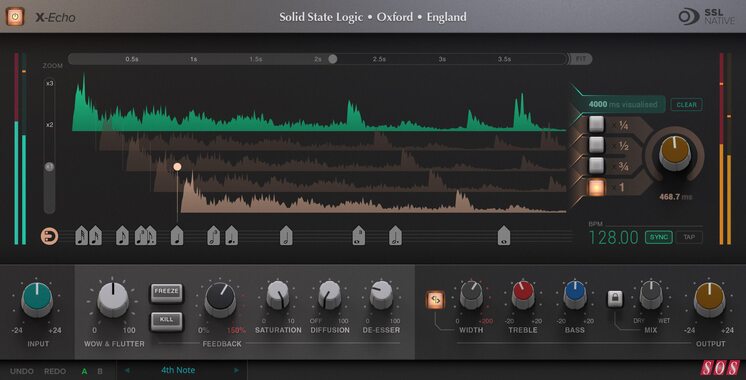Image resolution: width=746 pixels, height=380 pixels.
Task: Toggle the KILL button
Action: (167, 321)
